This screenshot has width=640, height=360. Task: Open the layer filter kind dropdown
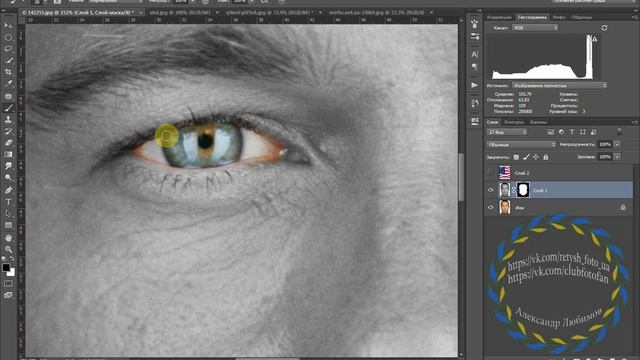507,132
